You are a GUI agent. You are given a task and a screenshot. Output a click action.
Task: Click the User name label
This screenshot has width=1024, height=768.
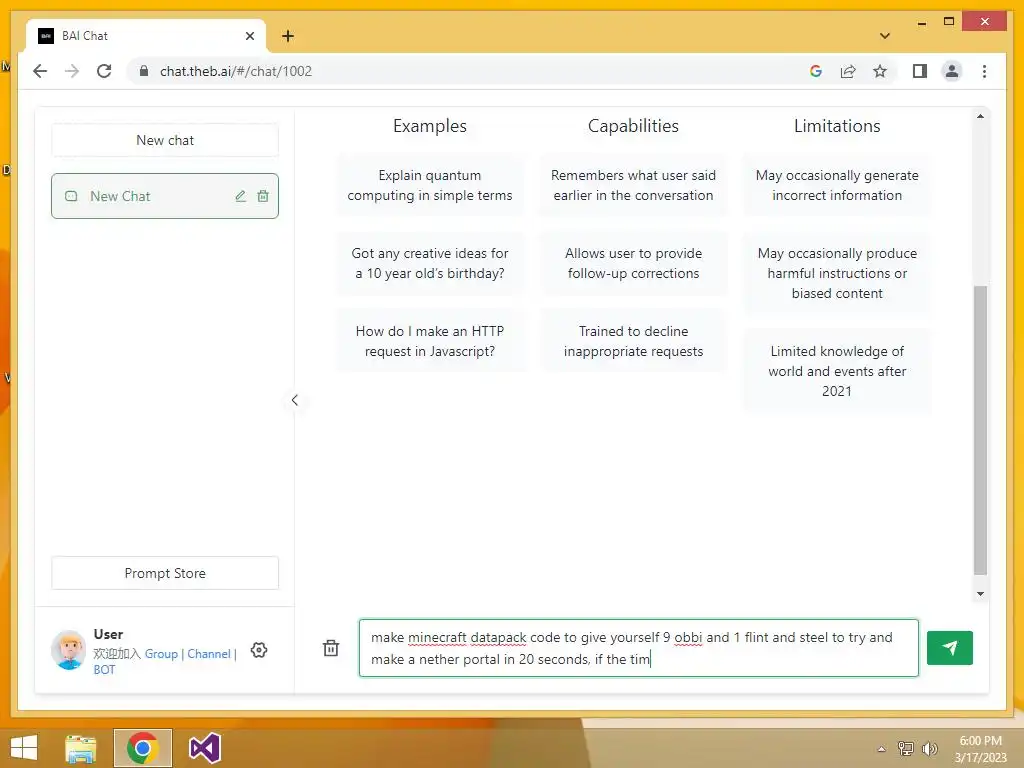click(108, 634)
